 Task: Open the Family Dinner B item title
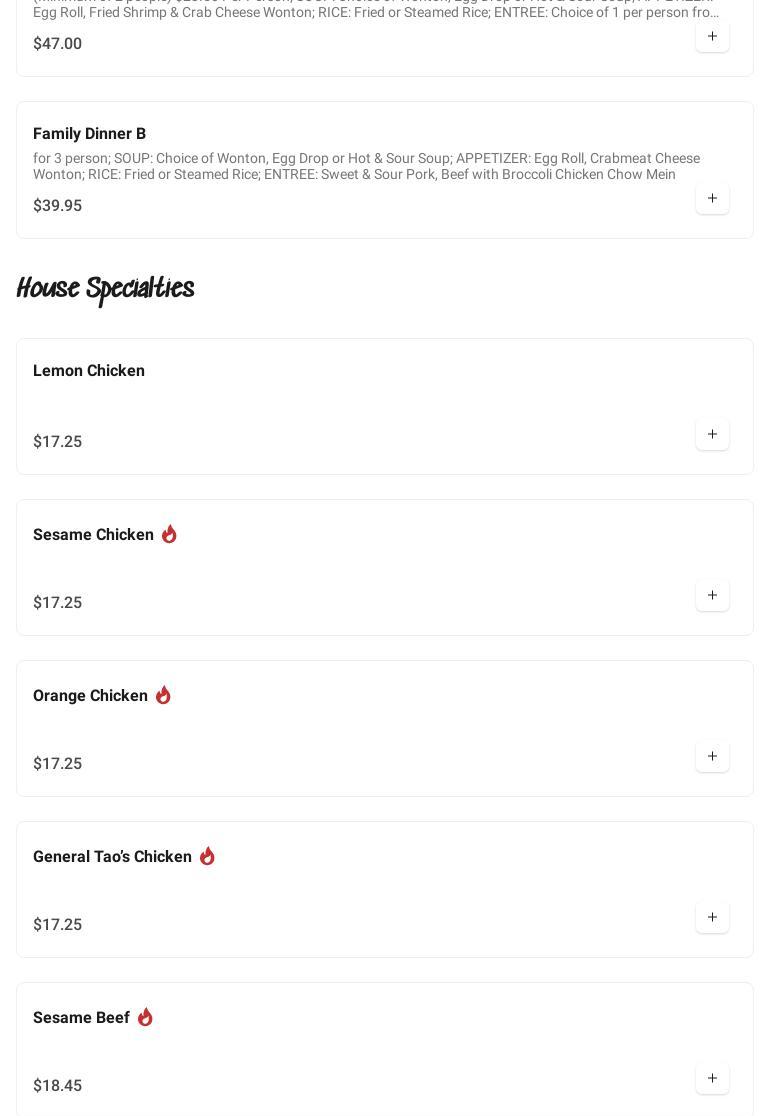[x=89, y=134]
